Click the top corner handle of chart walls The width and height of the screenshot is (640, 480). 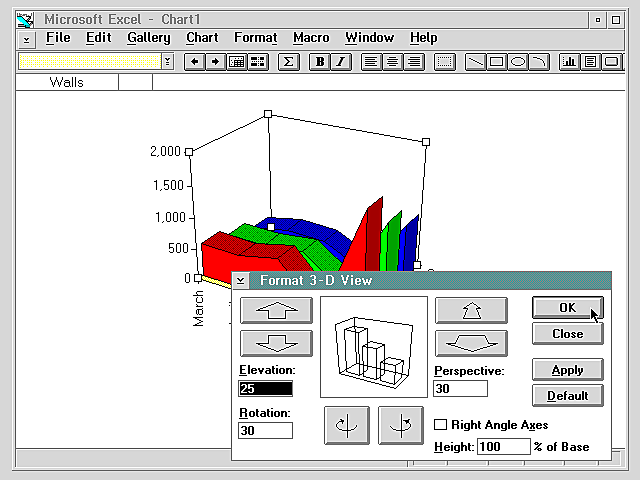(x=268, y=114)
